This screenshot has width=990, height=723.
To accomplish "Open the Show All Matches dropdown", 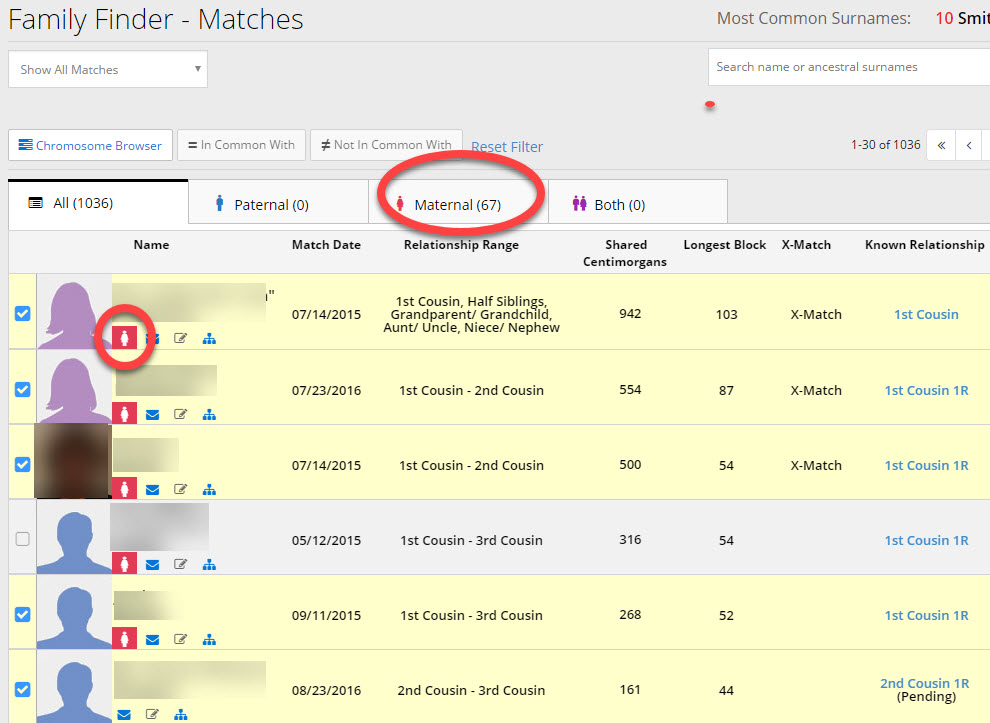I will pyautogui.click(x=108, y=69).
